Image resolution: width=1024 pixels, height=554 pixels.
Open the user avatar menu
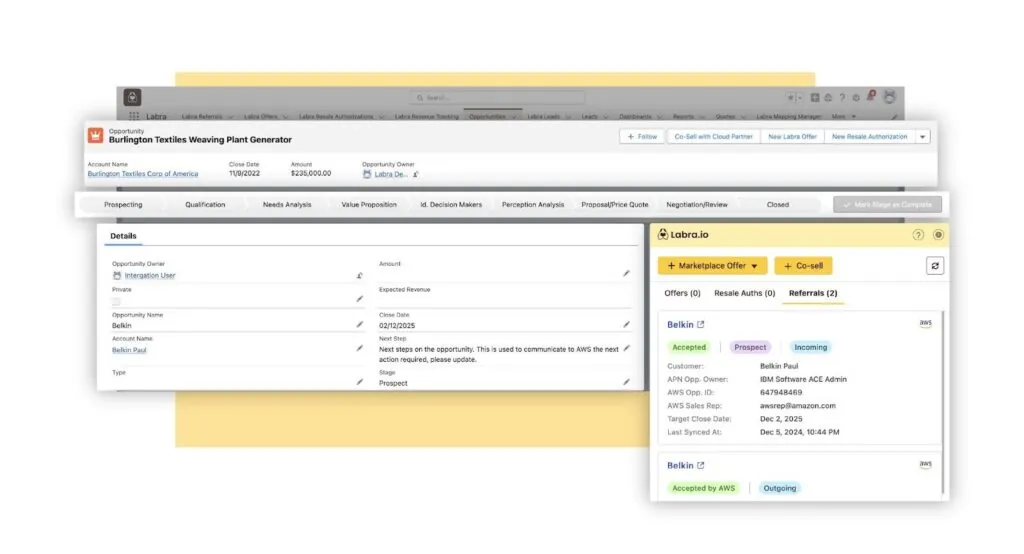pyautogui.click(x=889, y=97)
